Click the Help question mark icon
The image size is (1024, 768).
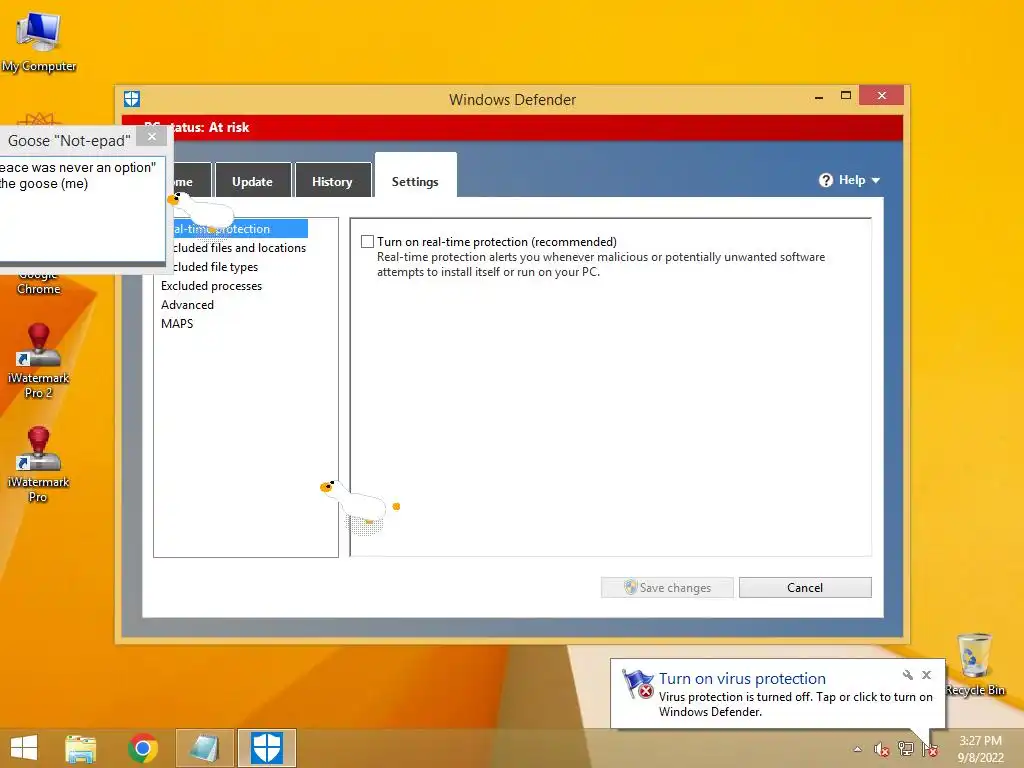pyautogui.click(x=826, y=180)
